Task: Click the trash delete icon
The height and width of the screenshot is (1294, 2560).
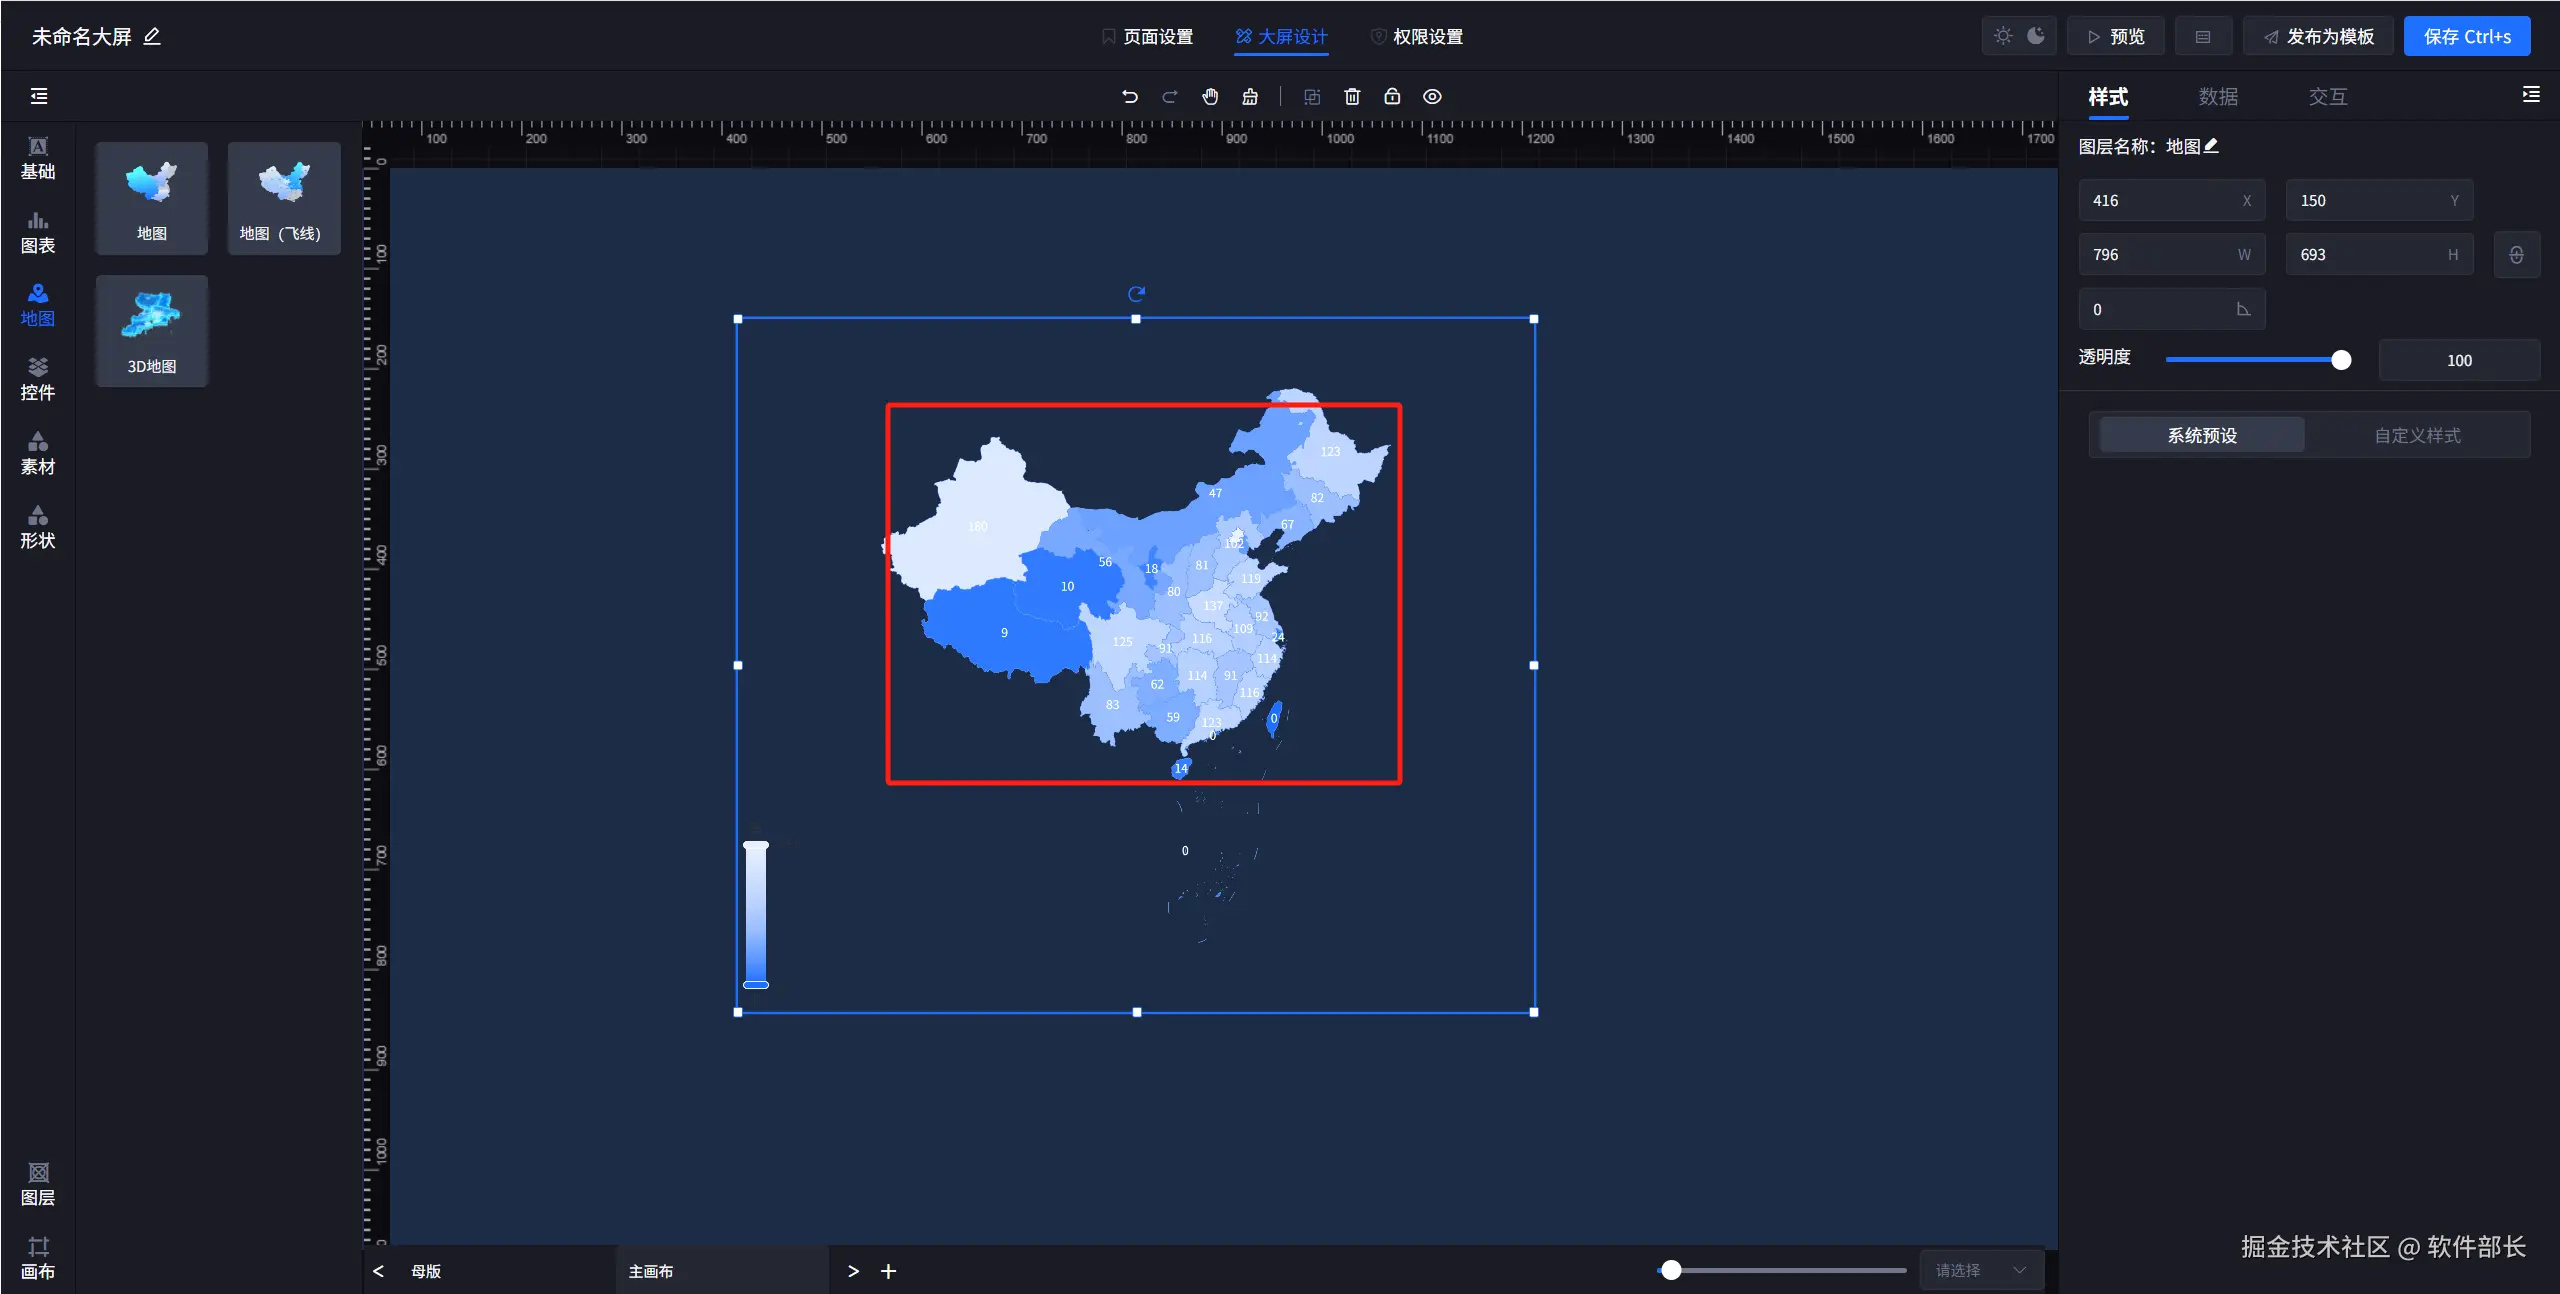Action: [x=1352, y=97]
